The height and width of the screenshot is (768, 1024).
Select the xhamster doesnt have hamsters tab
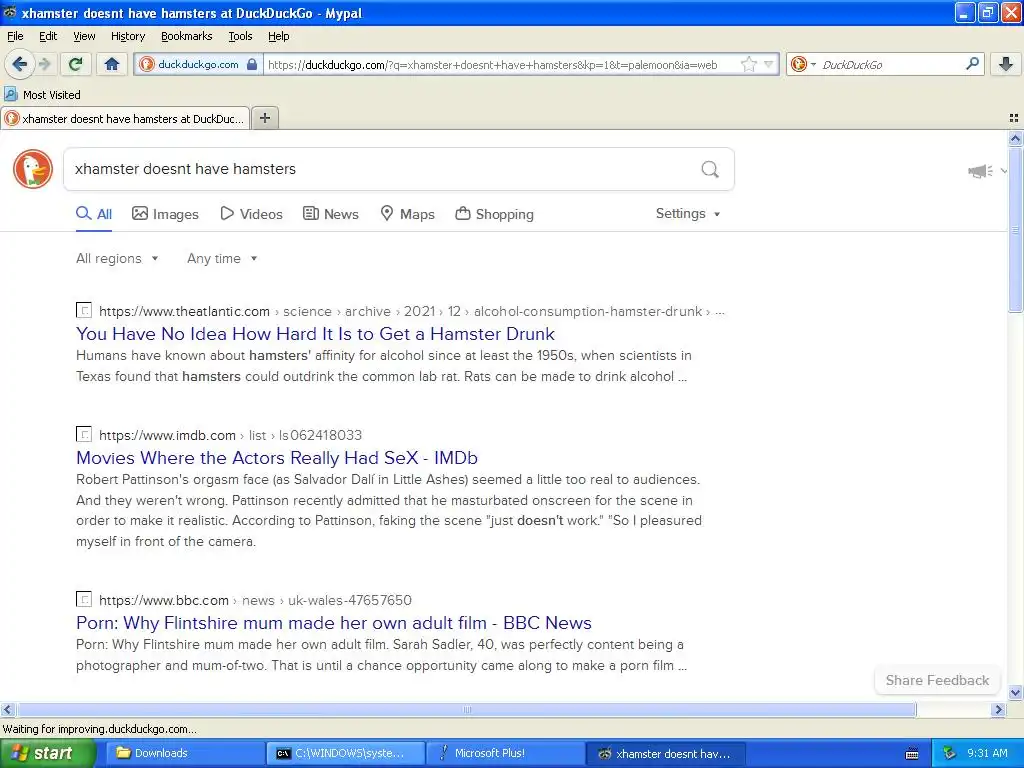(125, 119)
